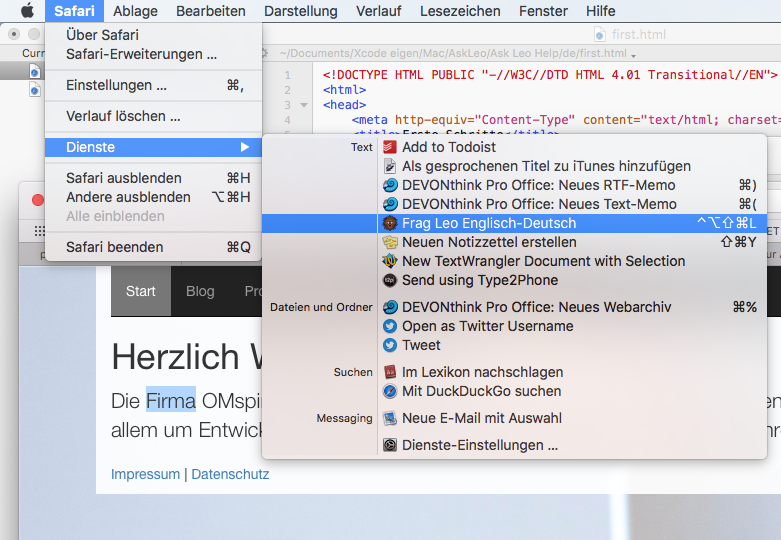
Task: Click the Todoist icon beside Add to Todoist
Action: tap(390, 147)
